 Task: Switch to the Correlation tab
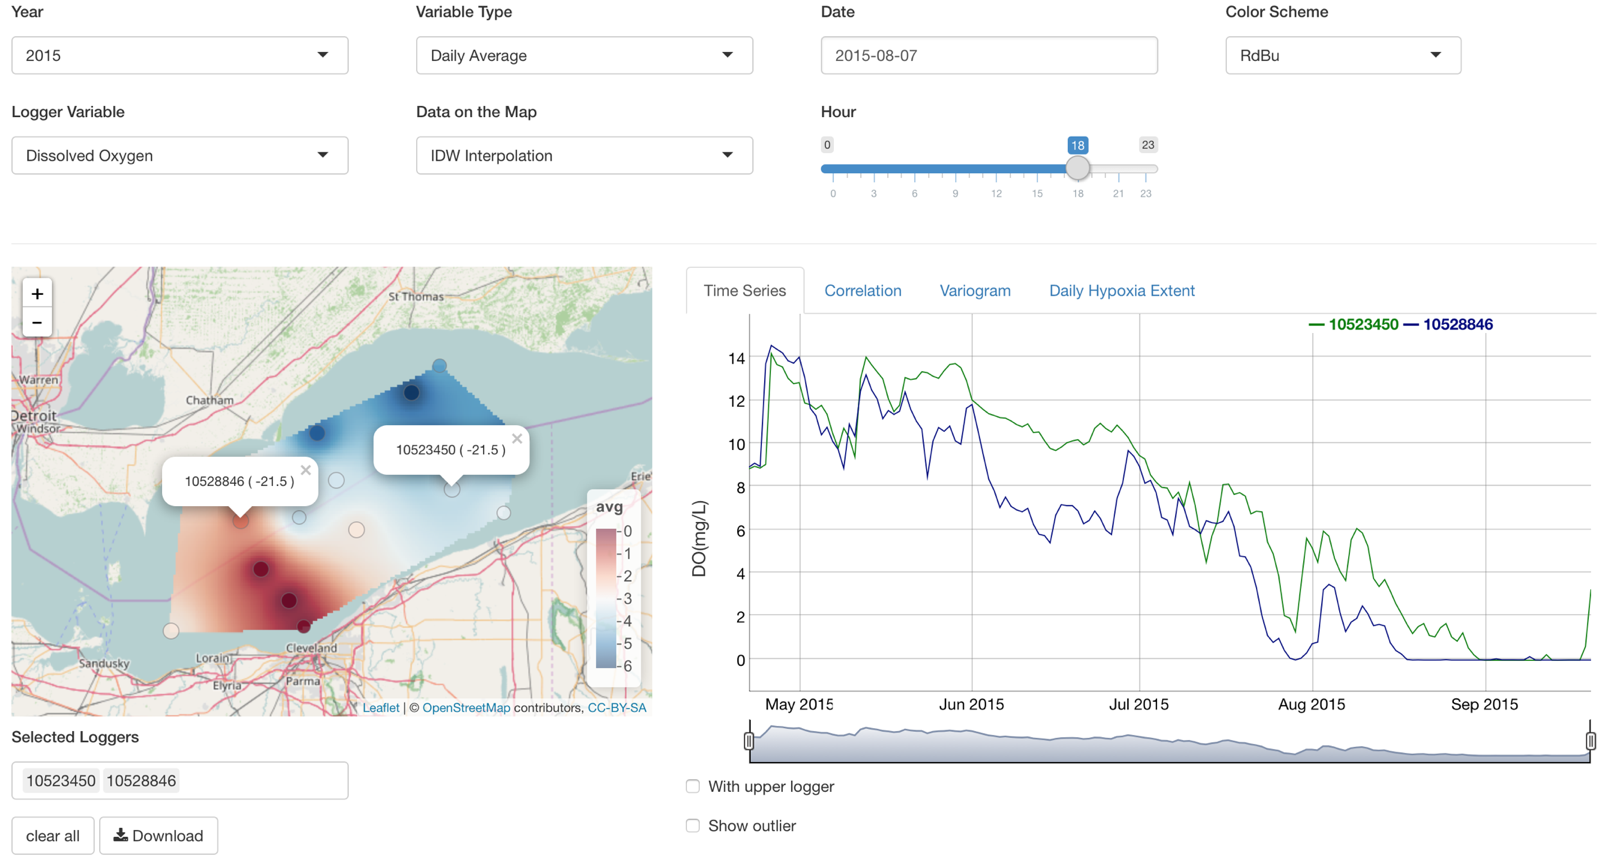pyautogui.click(x=862, y=291)
